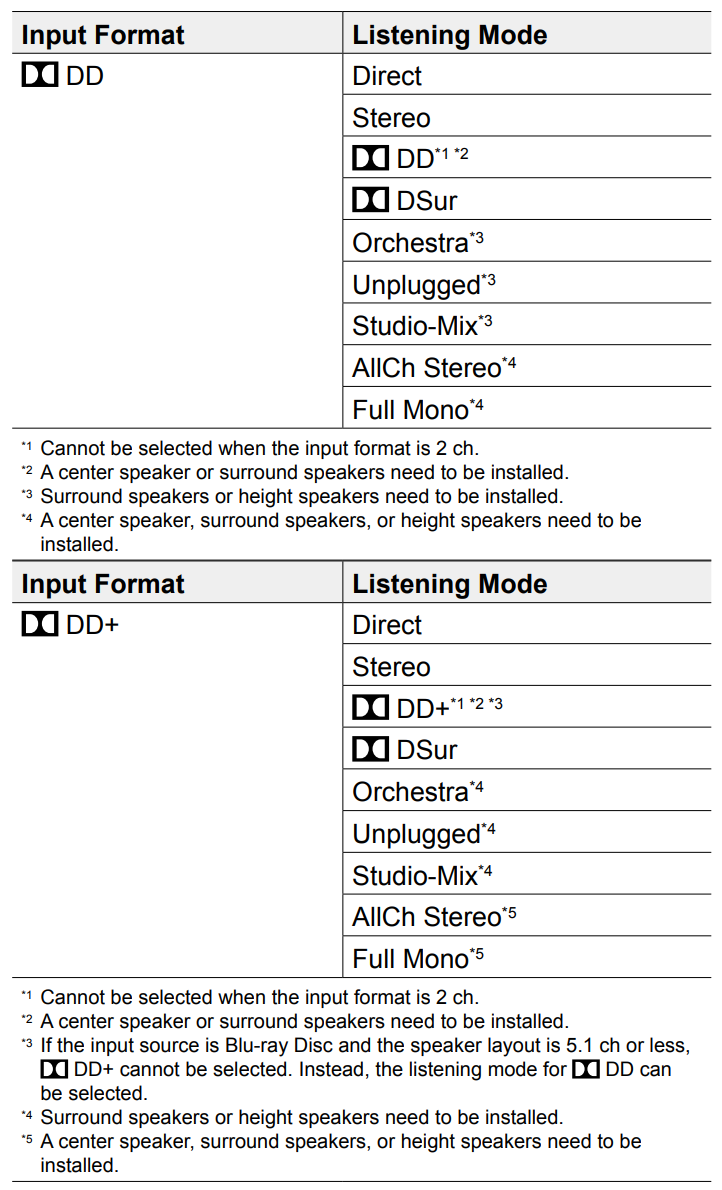This screenshot has height=1190, width=722.
Task: Click AllCh Stereo*5 listening mode row
Action: [527, 916]
